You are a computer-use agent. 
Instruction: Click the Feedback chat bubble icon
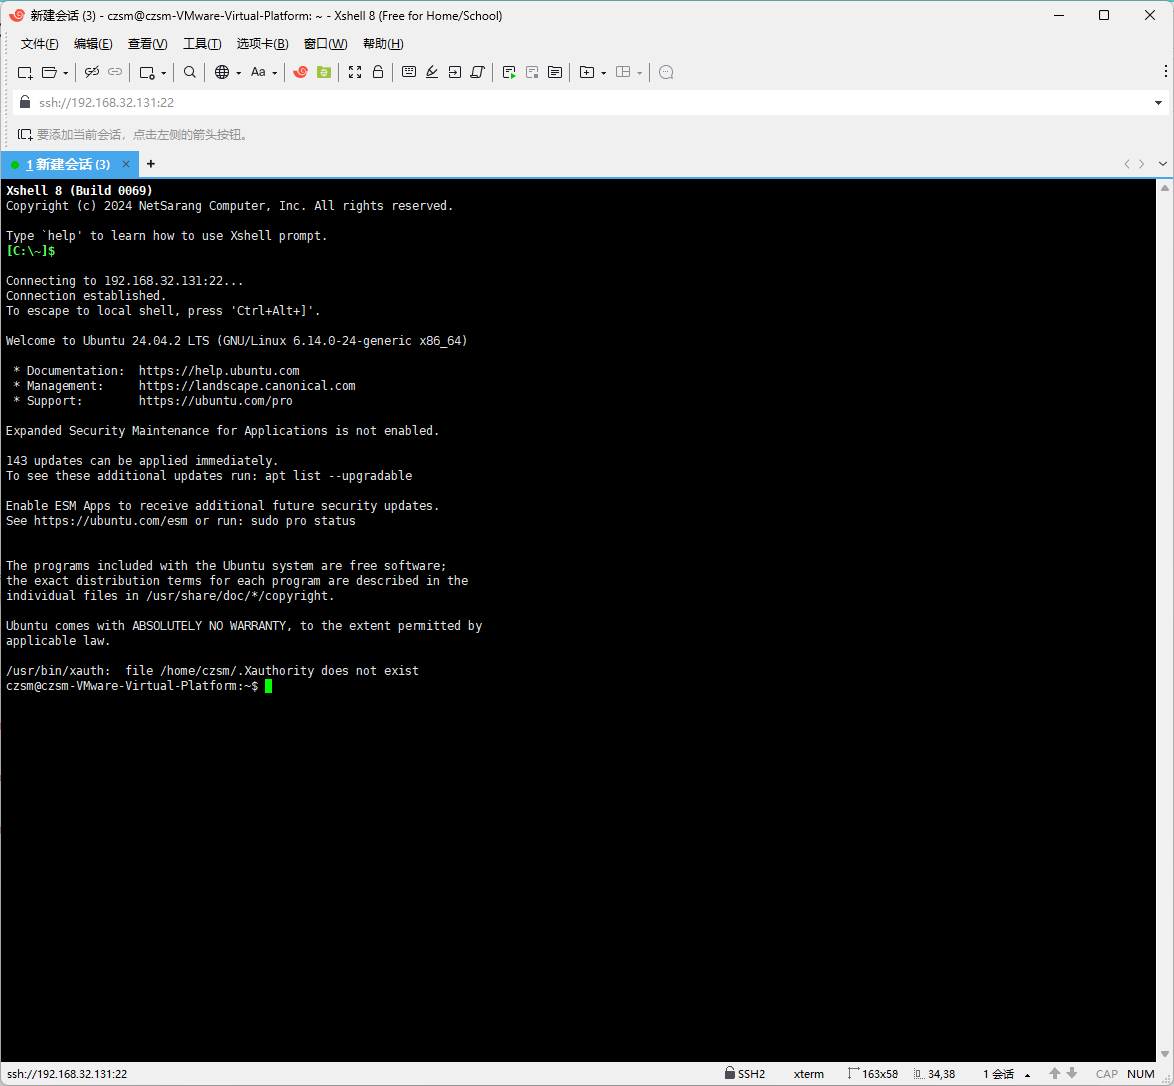[x=666, y=72]
